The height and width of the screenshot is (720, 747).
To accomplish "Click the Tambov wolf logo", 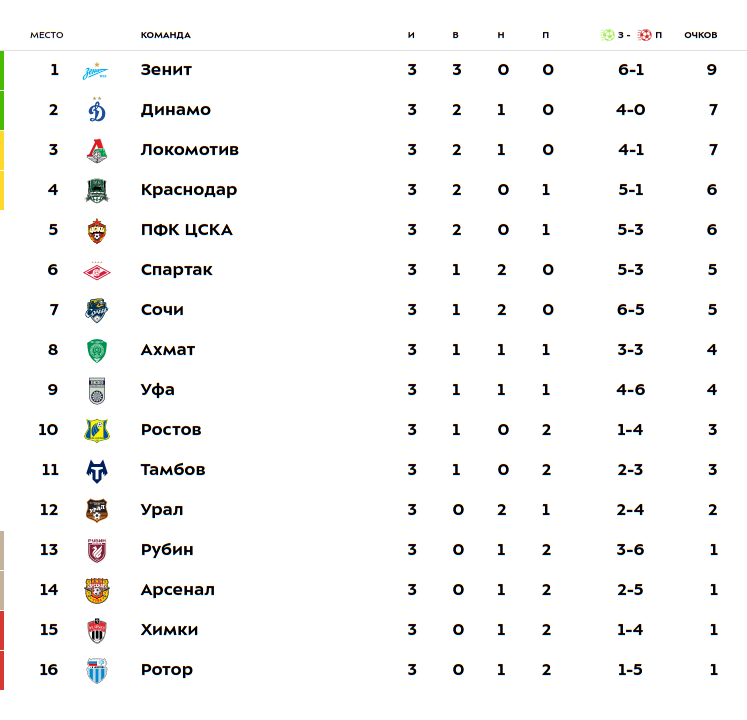I will (x=97, y=470).
